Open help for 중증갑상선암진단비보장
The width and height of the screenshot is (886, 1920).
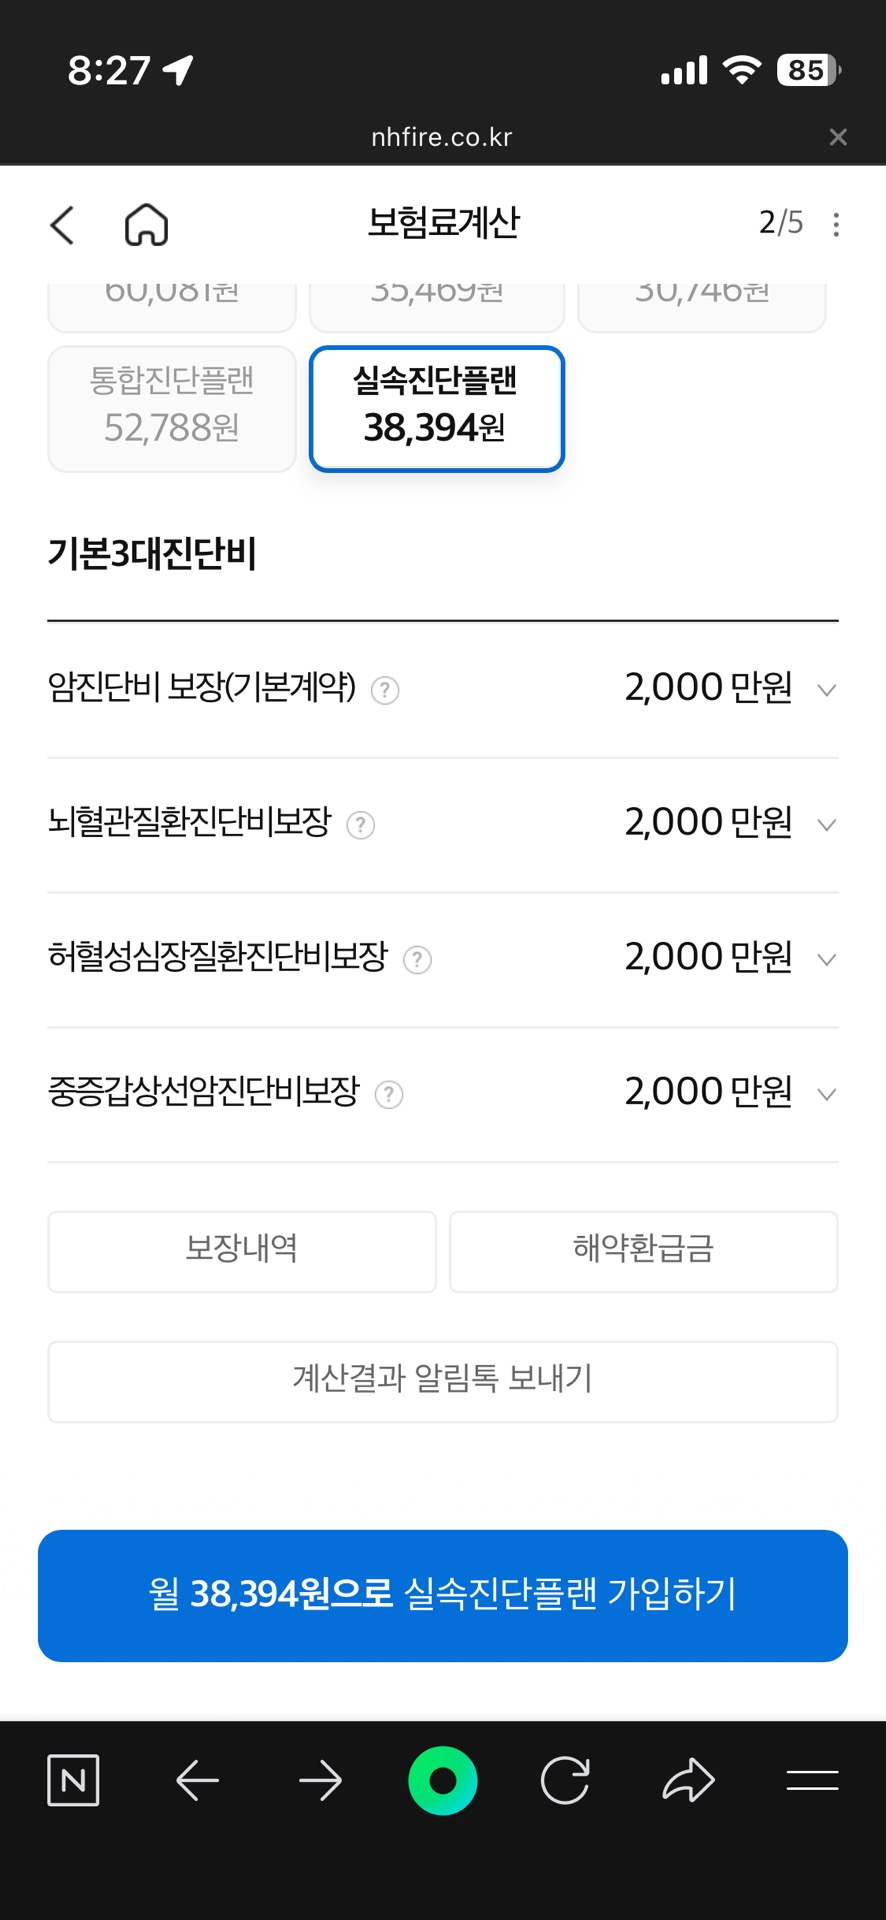389,1095
